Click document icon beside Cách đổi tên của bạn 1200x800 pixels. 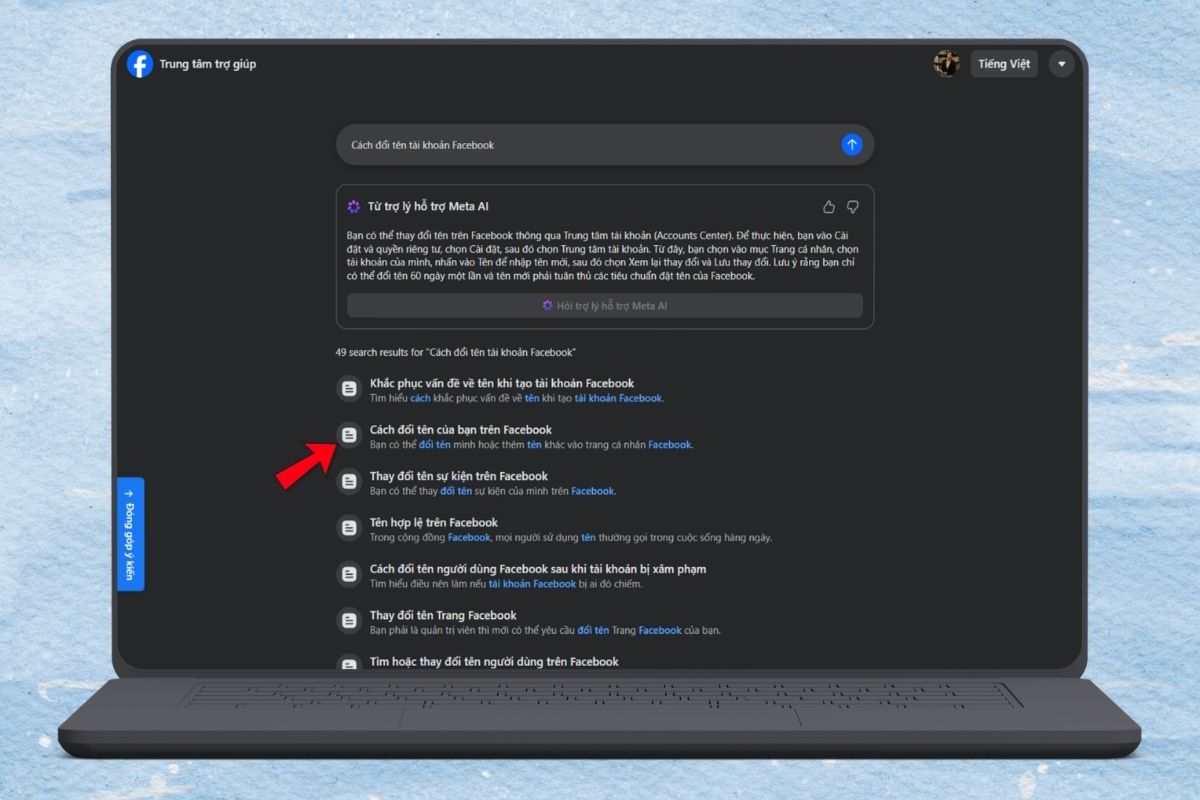pos(348,435)
